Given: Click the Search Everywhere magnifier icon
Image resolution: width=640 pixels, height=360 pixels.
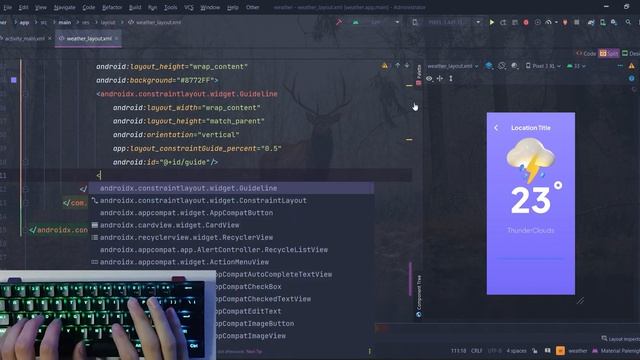Looking at the screenshot, I should [628, 22].
